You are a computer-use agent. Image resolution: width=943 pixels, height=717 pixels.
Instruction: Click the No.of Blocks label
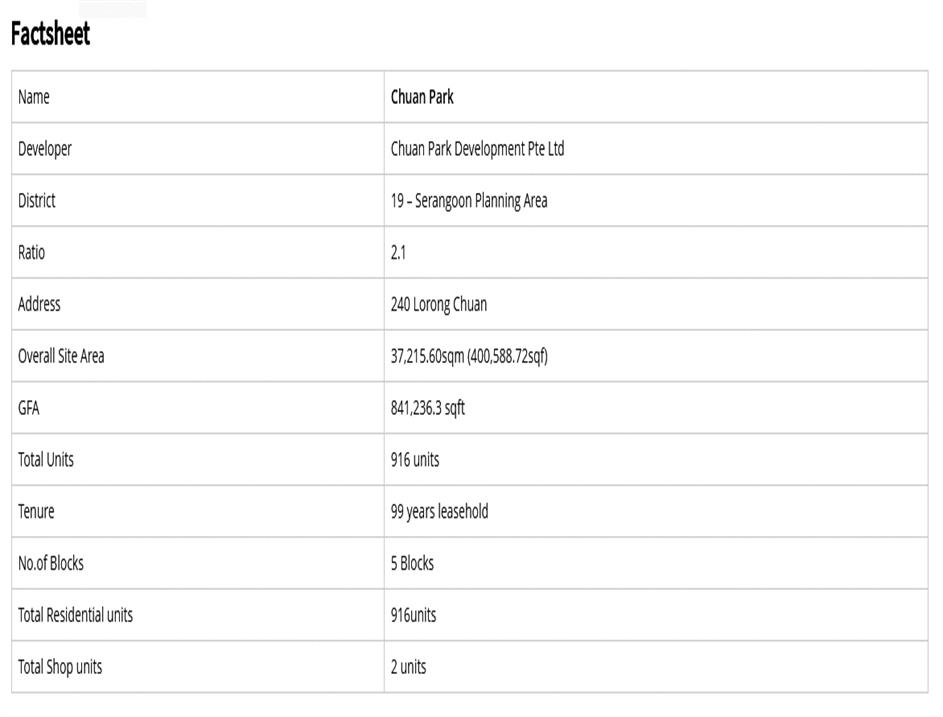pyautogui.click(x=51, y=564)
